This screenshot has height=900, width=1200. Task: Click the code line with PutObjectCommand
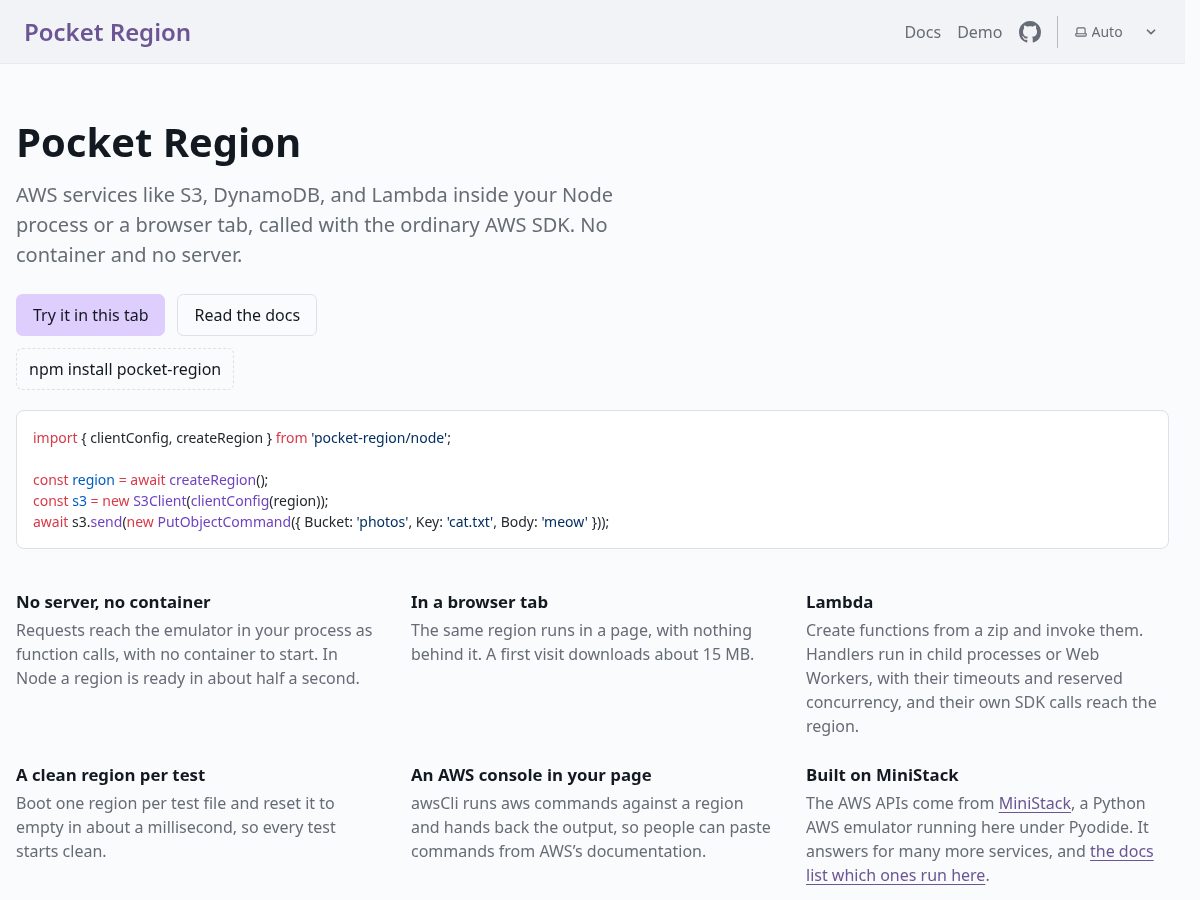[x=321, y=522]
